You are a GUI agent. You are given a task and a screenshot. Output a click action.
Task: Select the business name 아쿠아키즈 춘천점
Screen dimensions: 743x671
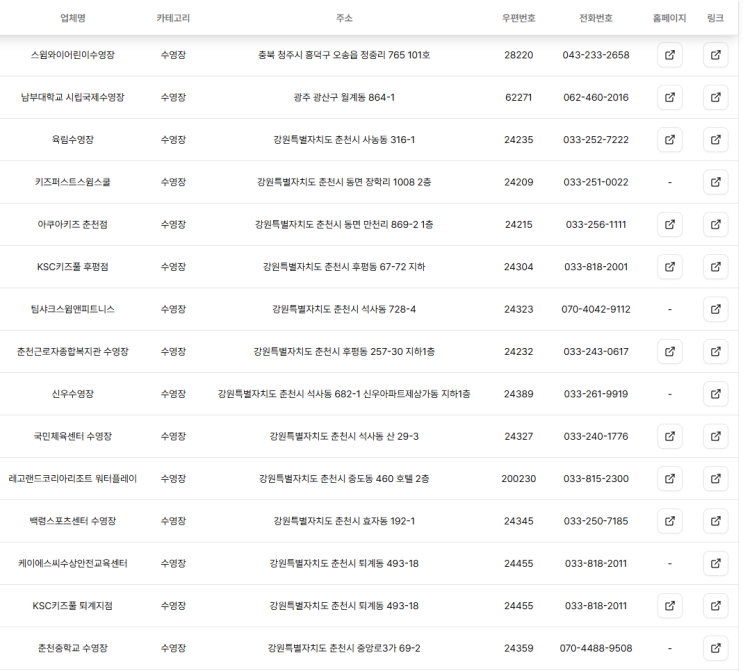point(72,224)
